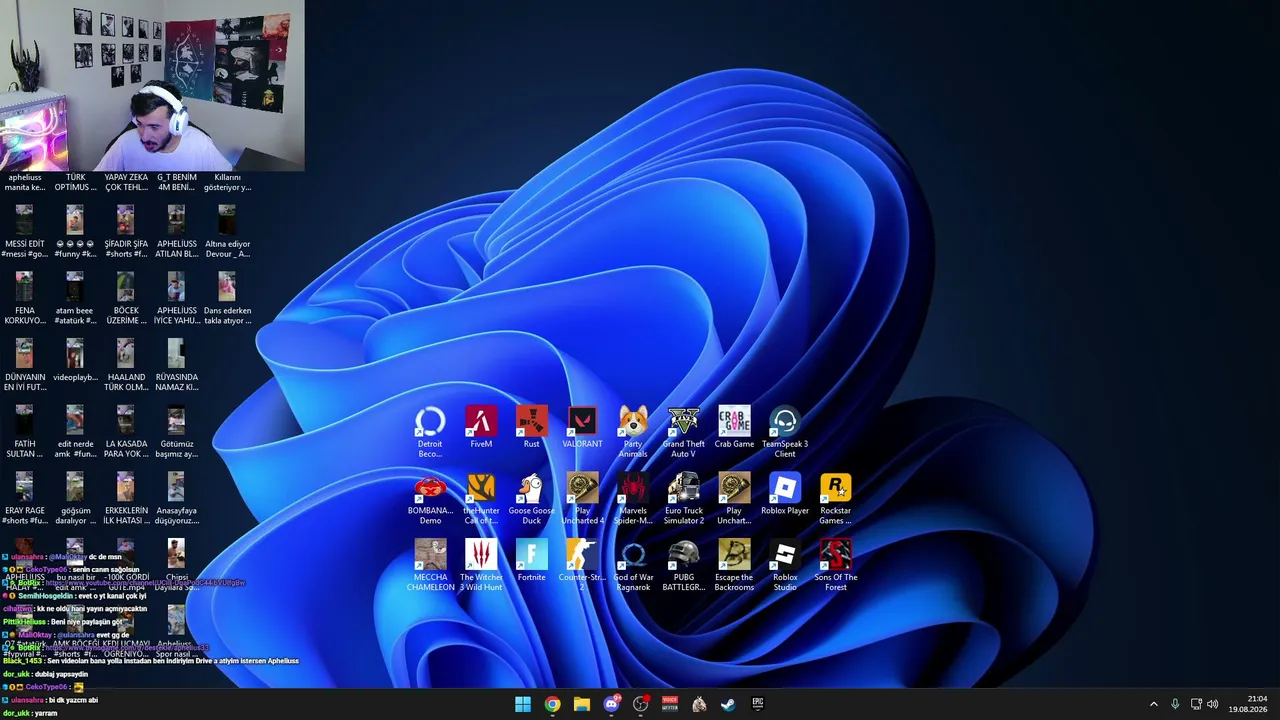Screen dimensions: 1280x720
Task: Select the ERKEKLERİN İLK HATASI video file
Action: [x=126, y=499]
